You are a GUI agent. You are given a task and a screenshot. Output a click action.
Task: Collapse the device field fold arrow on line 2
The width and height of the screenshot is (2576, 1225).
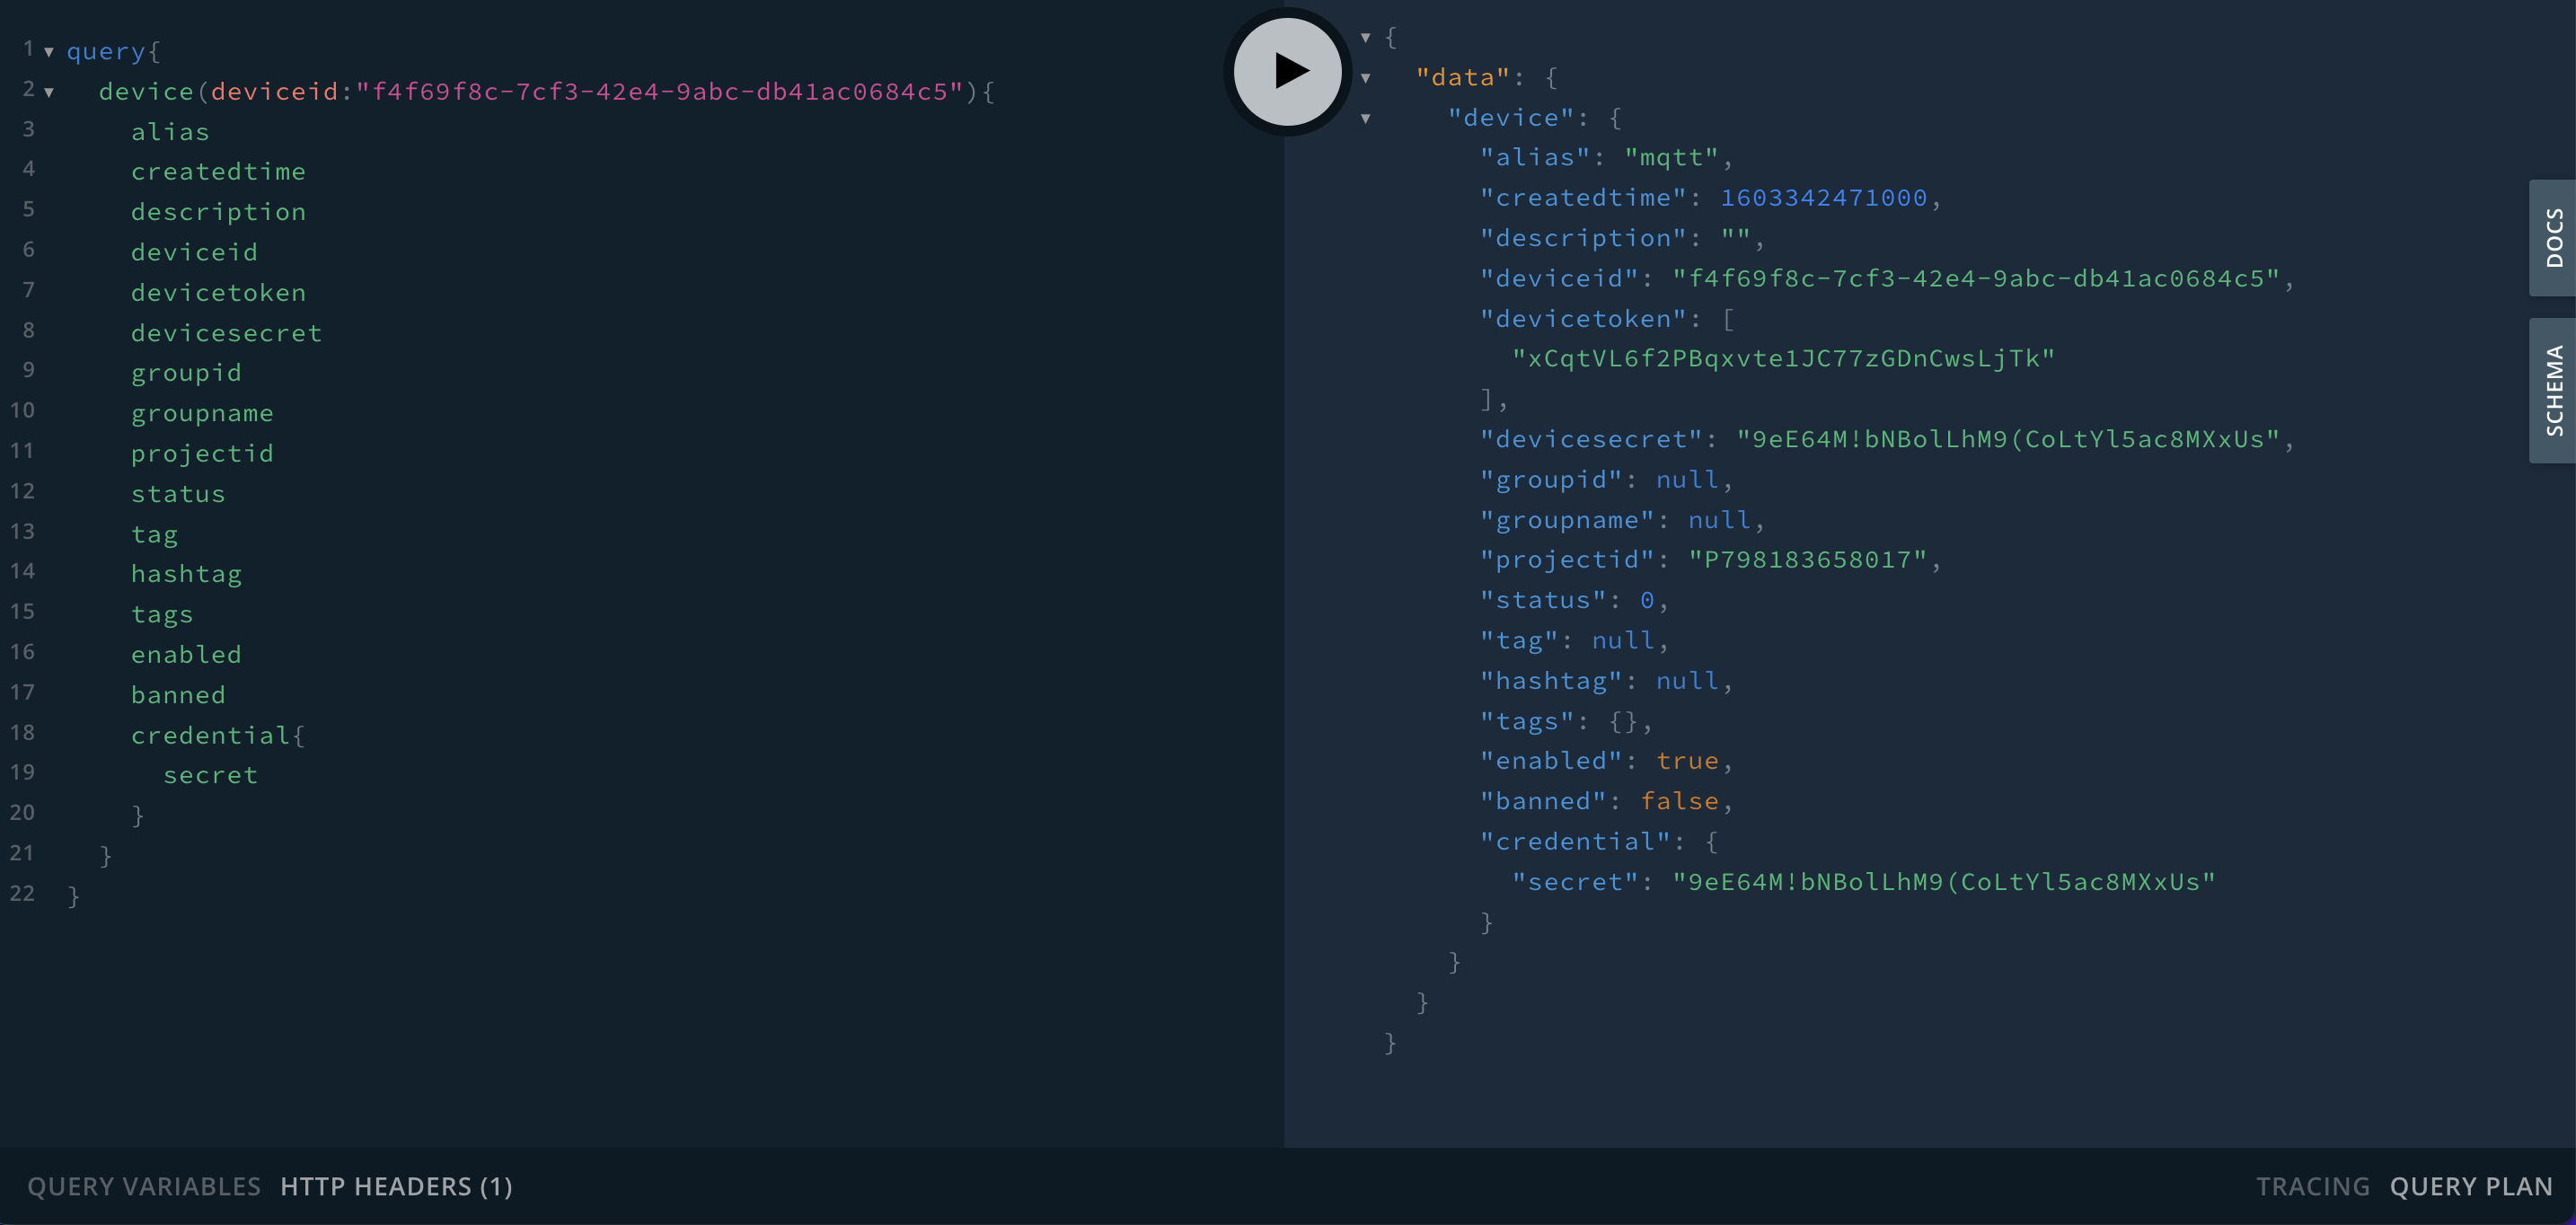(x=48, y=92)
